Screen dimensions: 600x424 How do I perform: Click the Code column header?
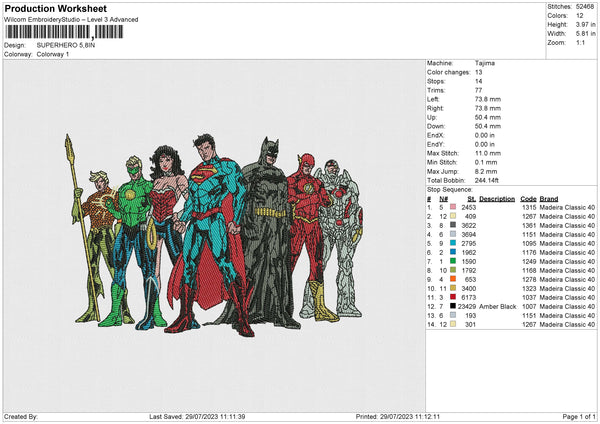coord(528,197)
